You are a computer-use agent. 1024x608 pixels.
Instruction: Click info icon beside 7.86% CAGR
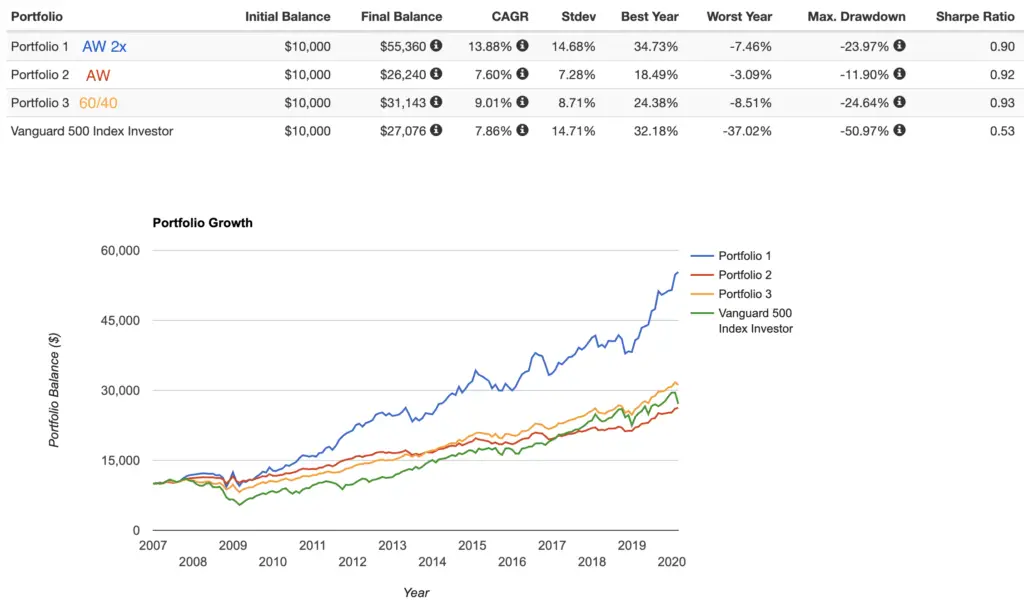click(522, 130)
